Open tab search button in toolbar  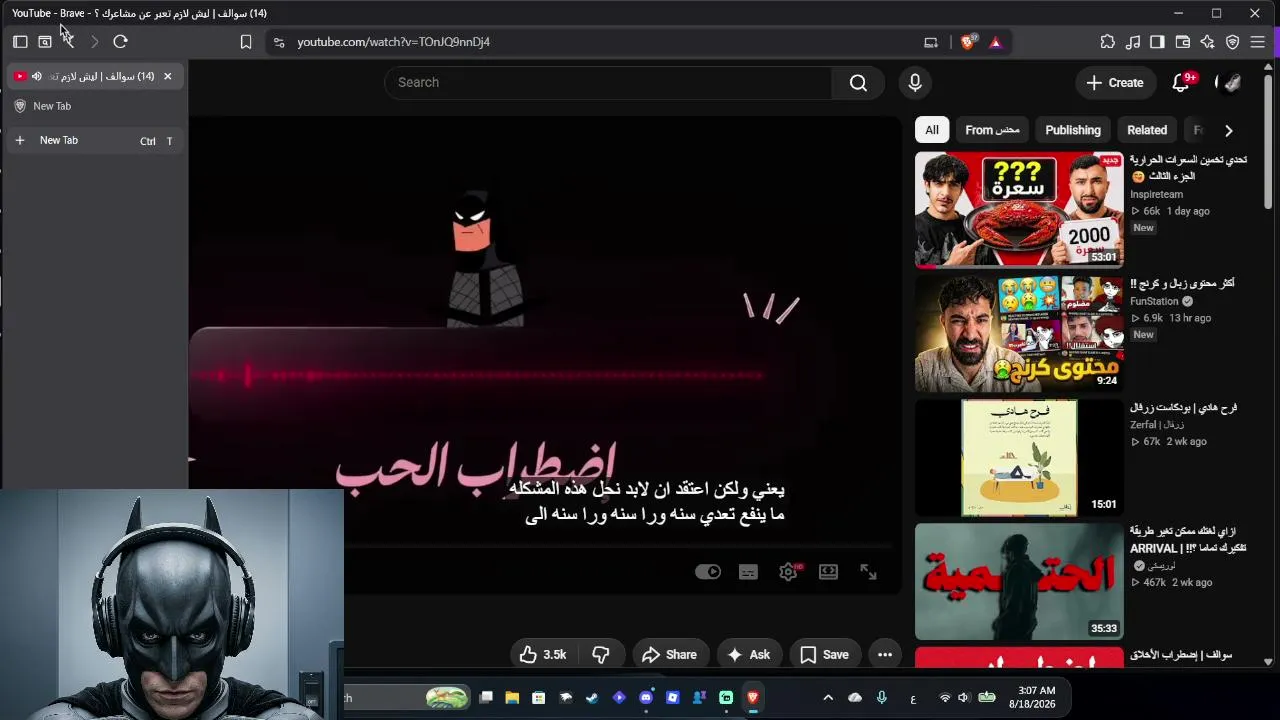(x=45, y=42)
